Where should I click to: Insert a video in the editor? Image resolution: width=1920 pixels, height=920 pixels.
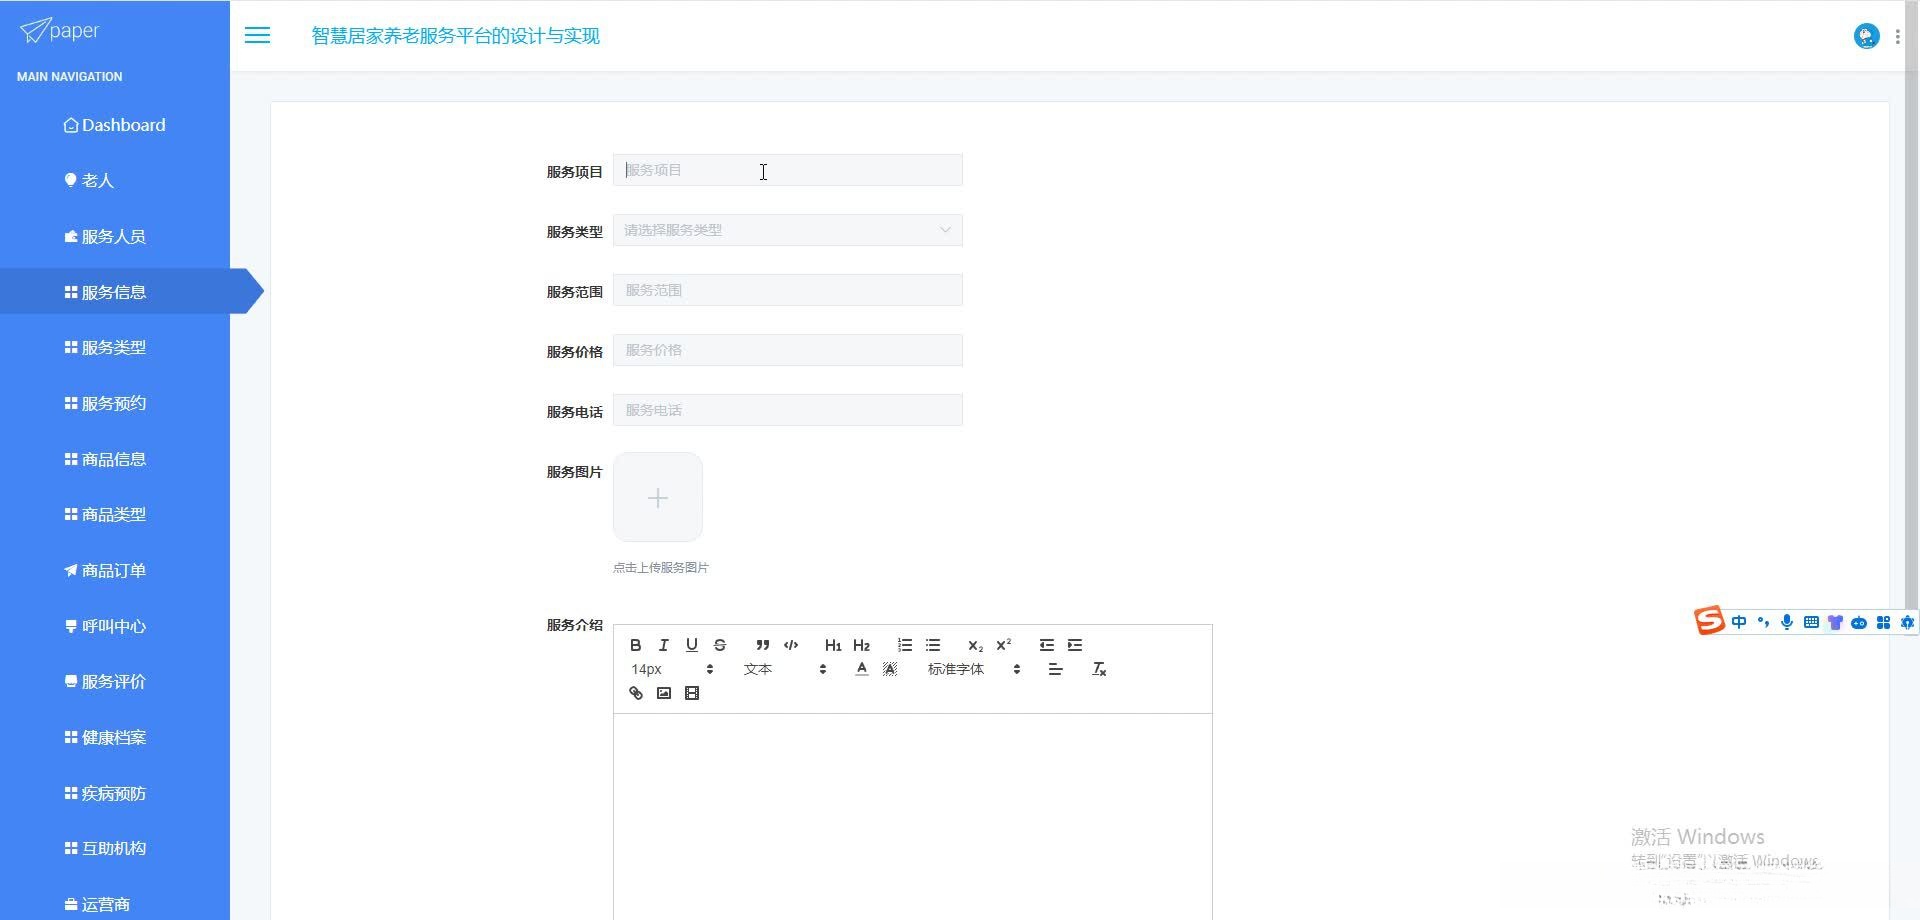coord(691,693)
